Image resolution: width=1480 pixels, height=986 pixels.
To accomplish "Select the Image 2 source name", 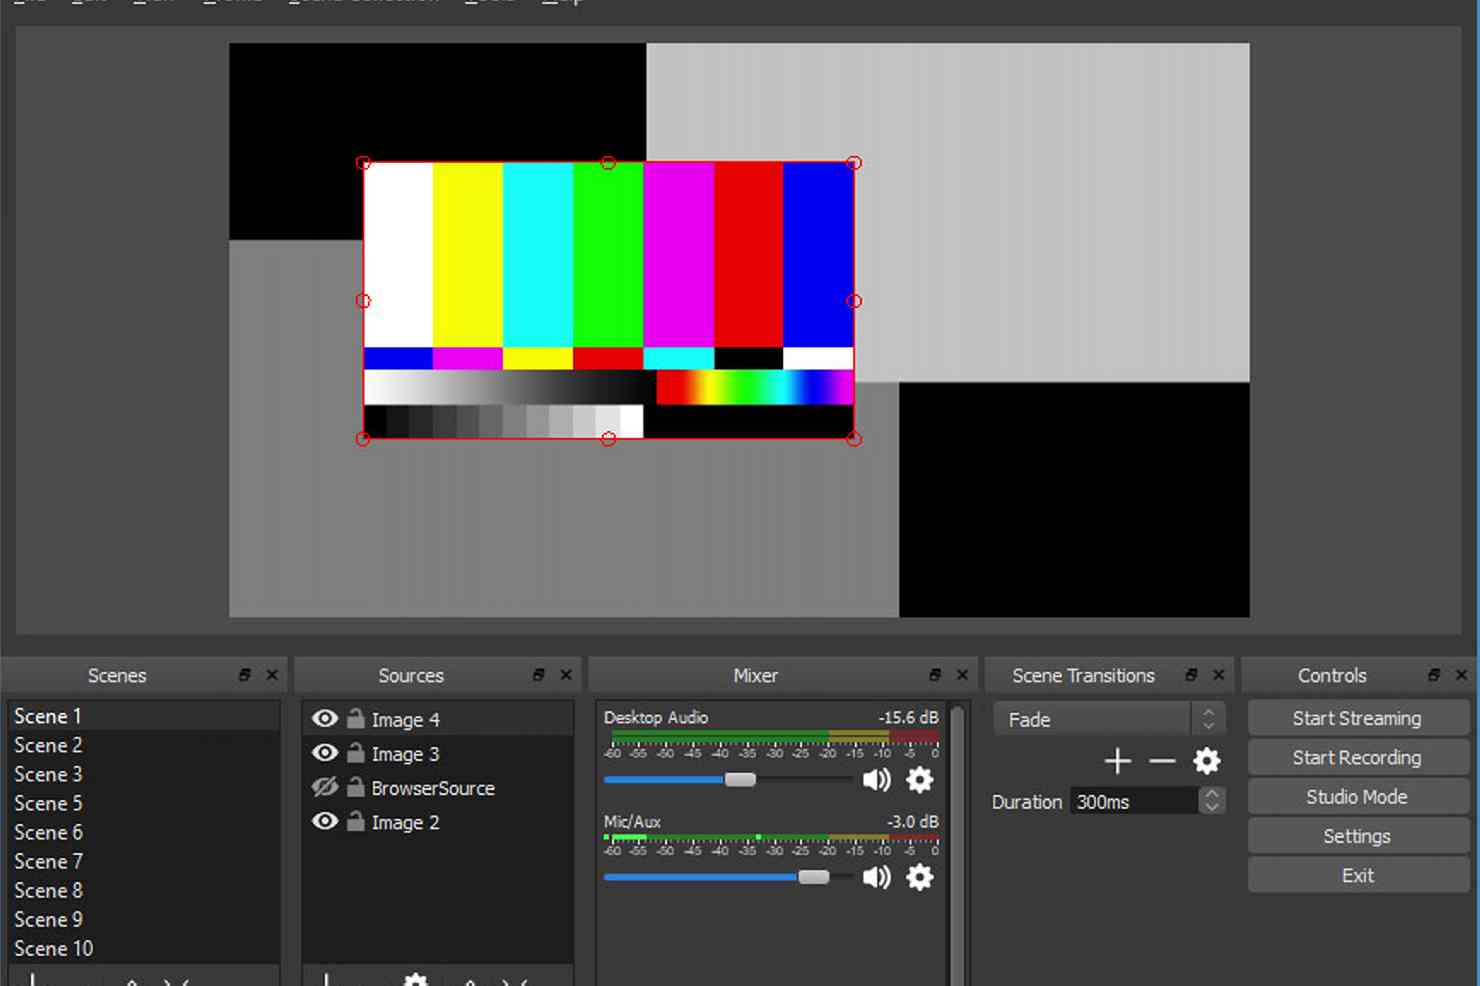I will click(405, 822).
